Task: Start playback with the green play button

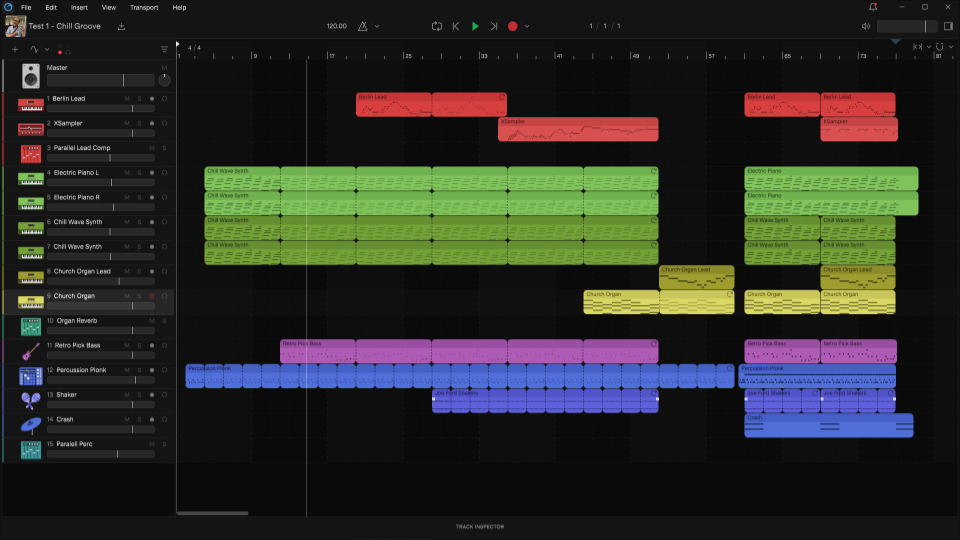Action: pos(475,26)
